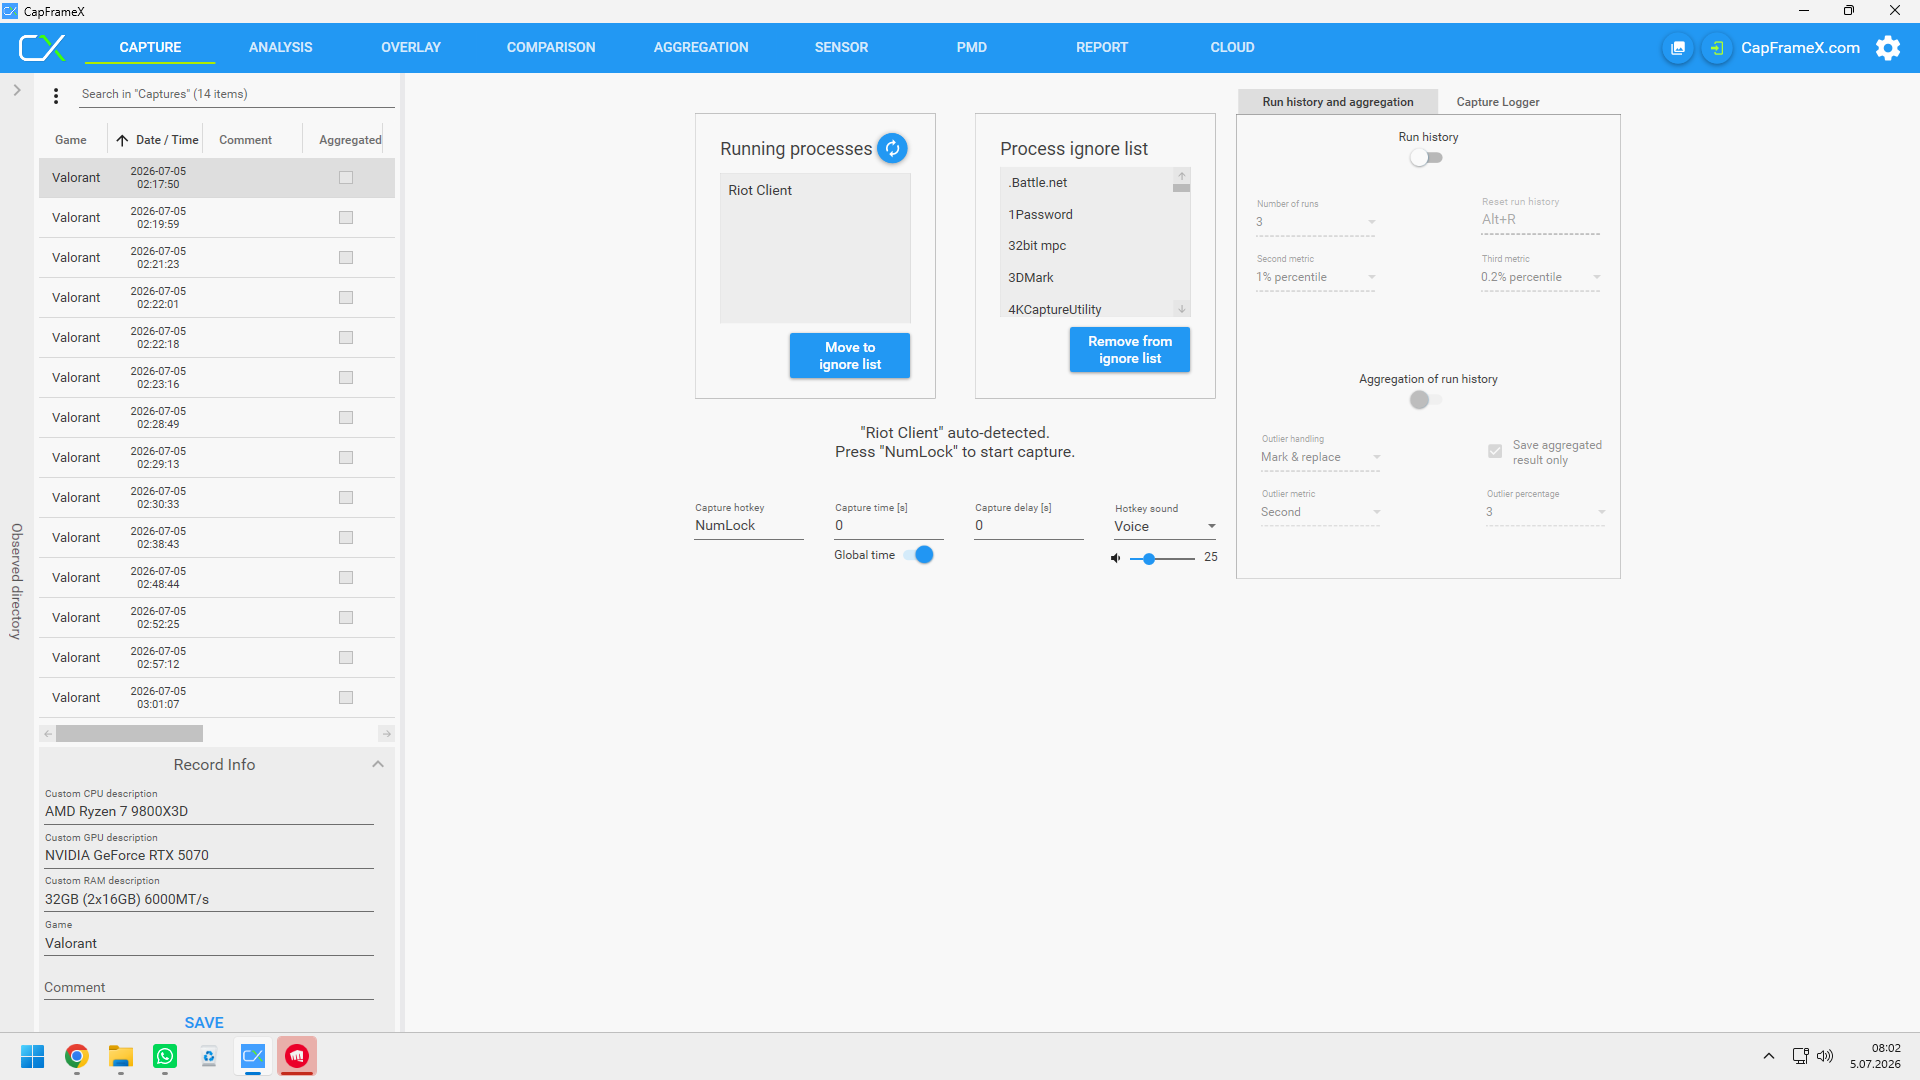Open Windows Start menu
Viewport: 1920px width, 1080px height.
(33, 1056)
